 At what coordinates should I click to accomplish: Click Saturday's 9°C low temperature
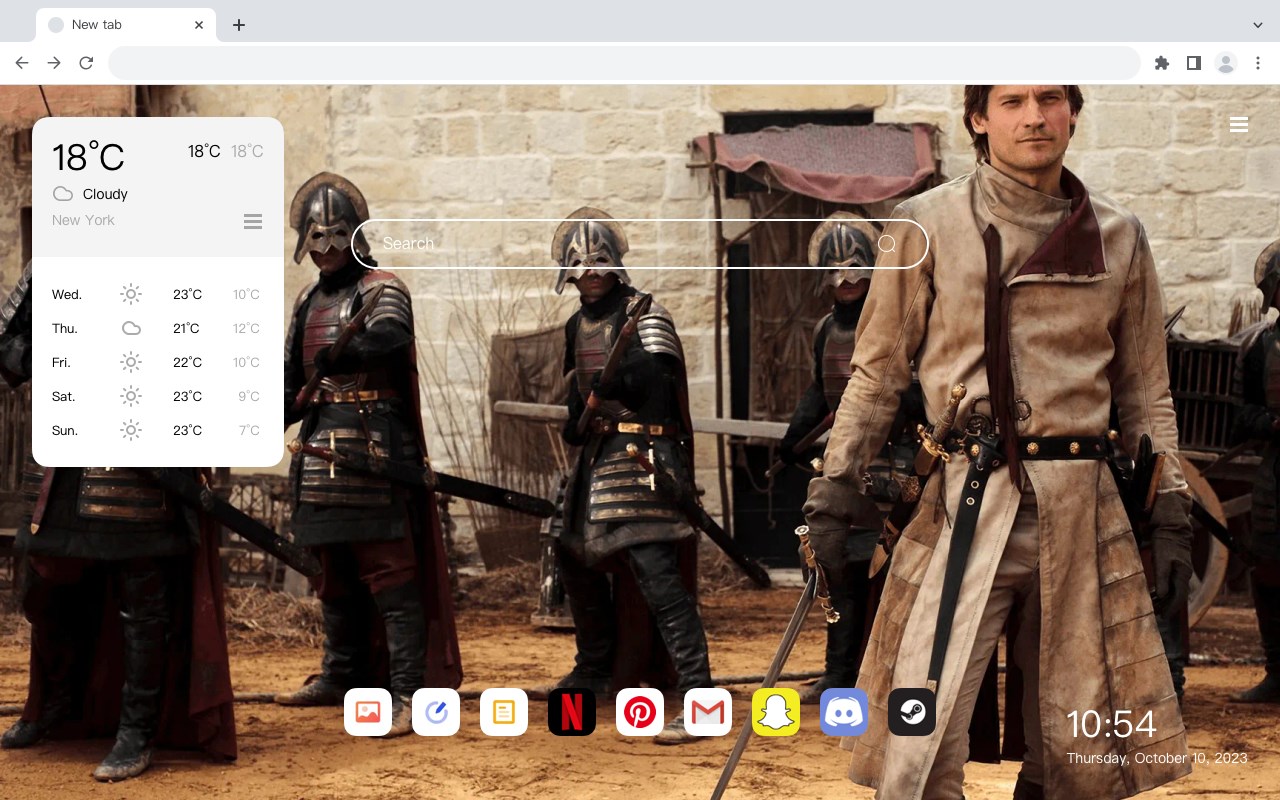(x=249, y=396)
